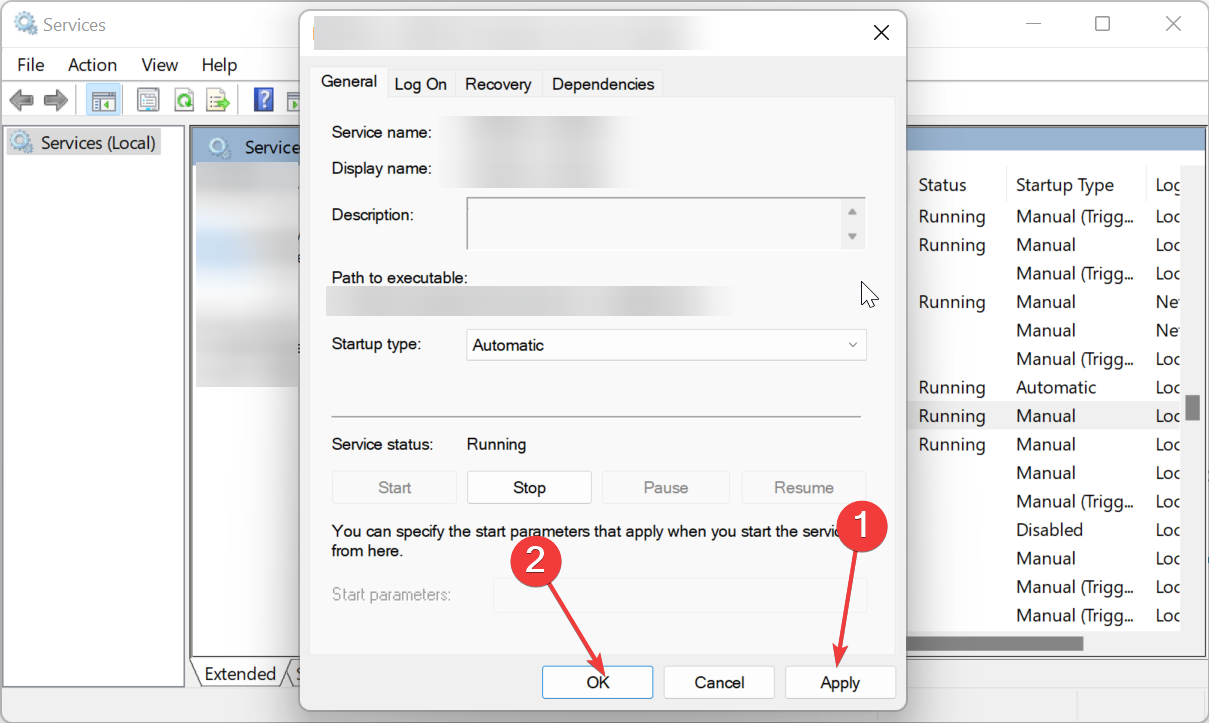Select Services (Local) in the console tree
Viewport: 1209px width, 723px height.
85,143
